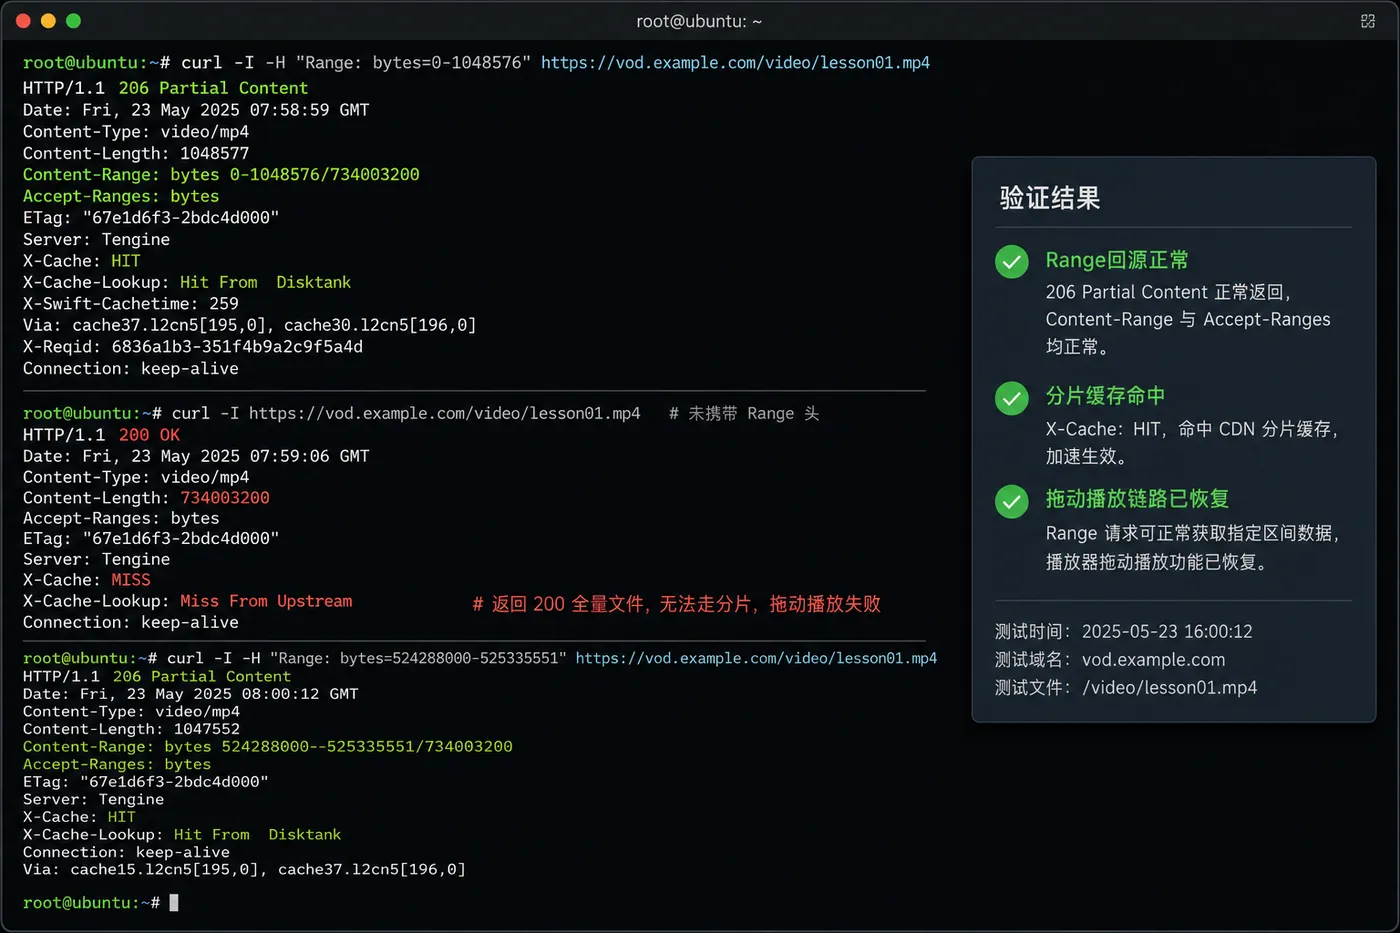Click the X-Reqid: 6836a1b3-351f4b9a2c9f5a4d line
The width and height of the screenshot is (1400, 933).
coord(193,347)
